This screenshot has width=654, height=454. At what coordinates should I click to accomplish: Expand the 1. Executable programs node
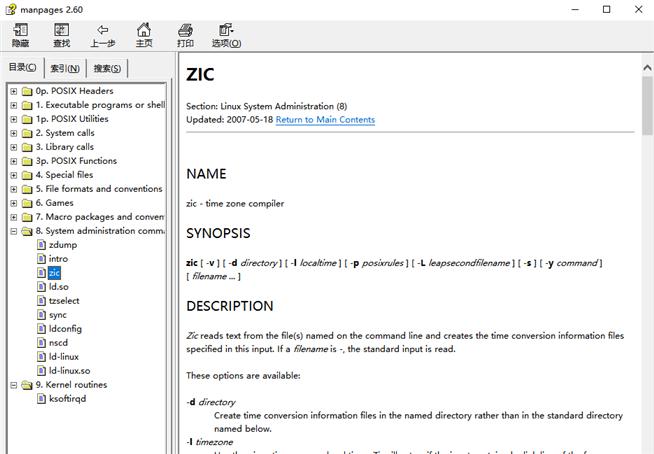coord(14,105)
